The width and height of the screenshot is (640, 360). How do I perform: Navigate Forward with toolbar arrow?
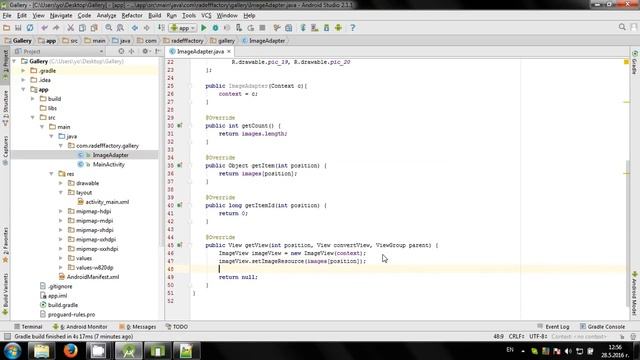(x=147, y=28)
